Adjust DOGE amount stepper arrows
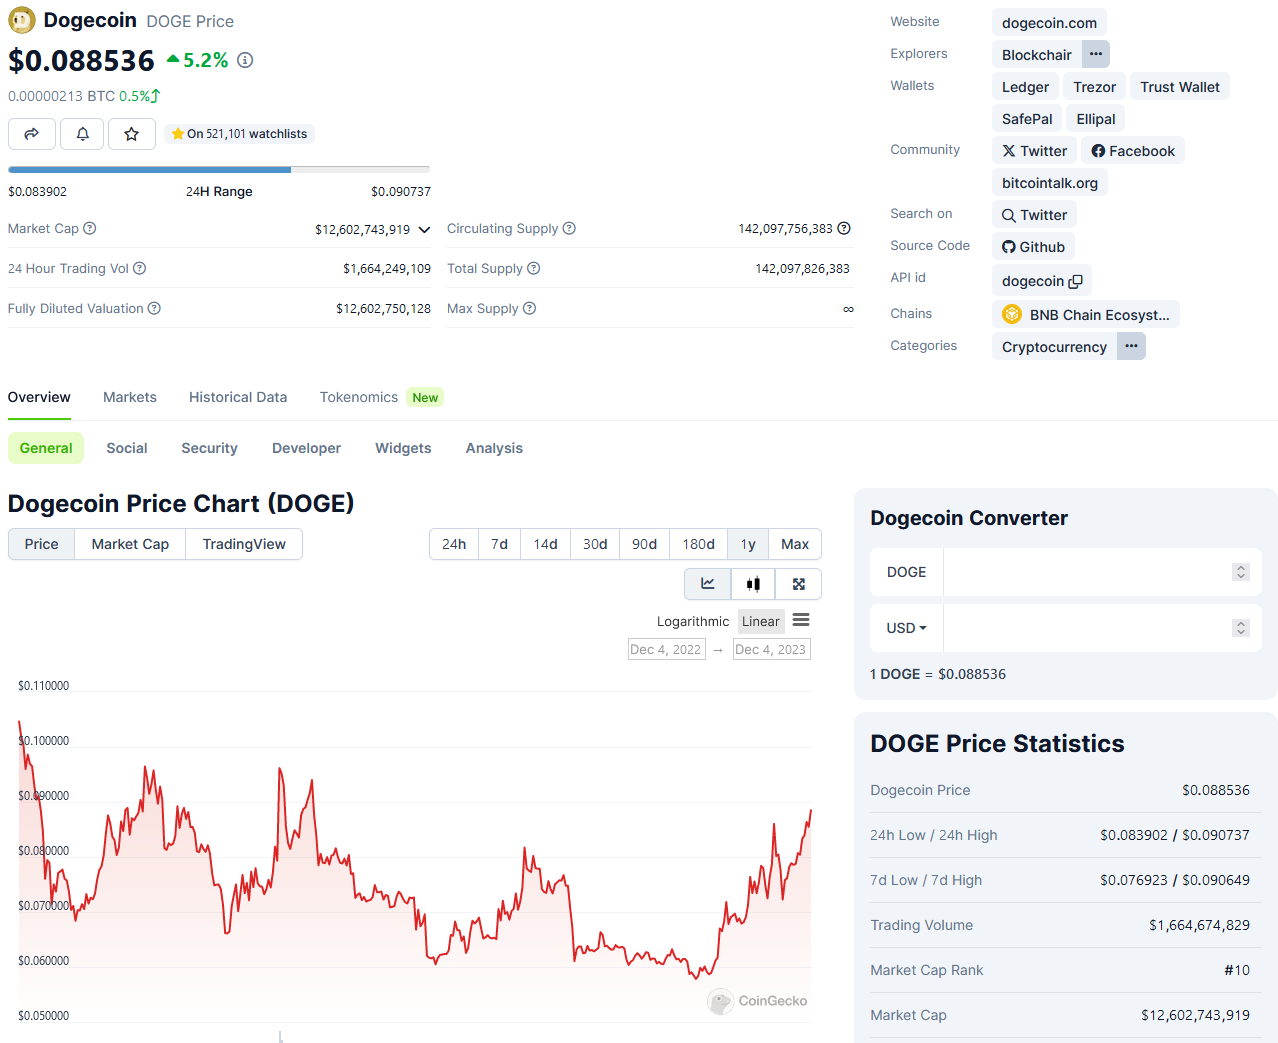1278x1043 pixels. coord(1241,572)
